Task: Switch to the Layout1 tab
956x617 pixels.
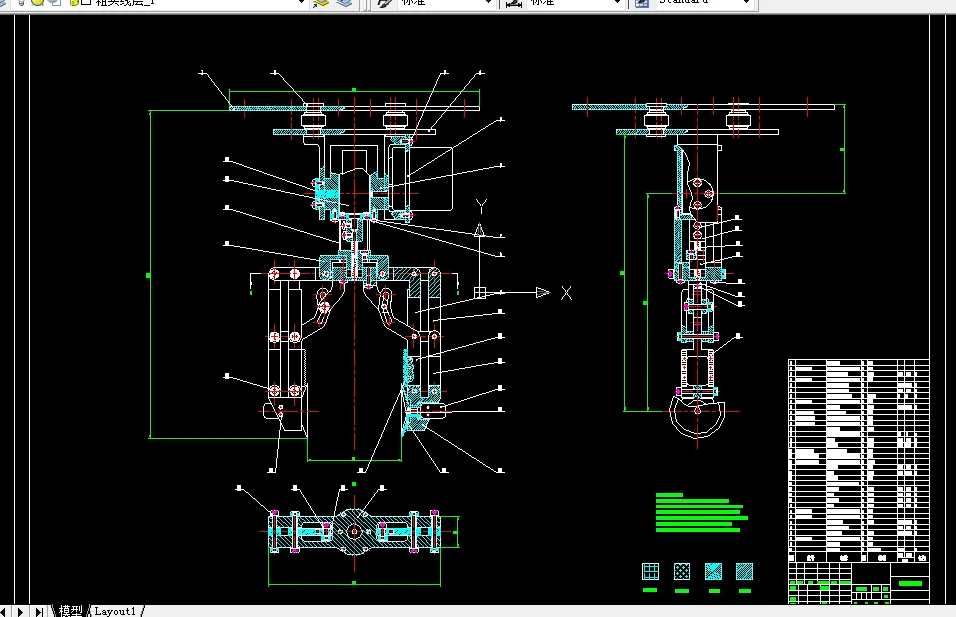Action: [115, 611]
